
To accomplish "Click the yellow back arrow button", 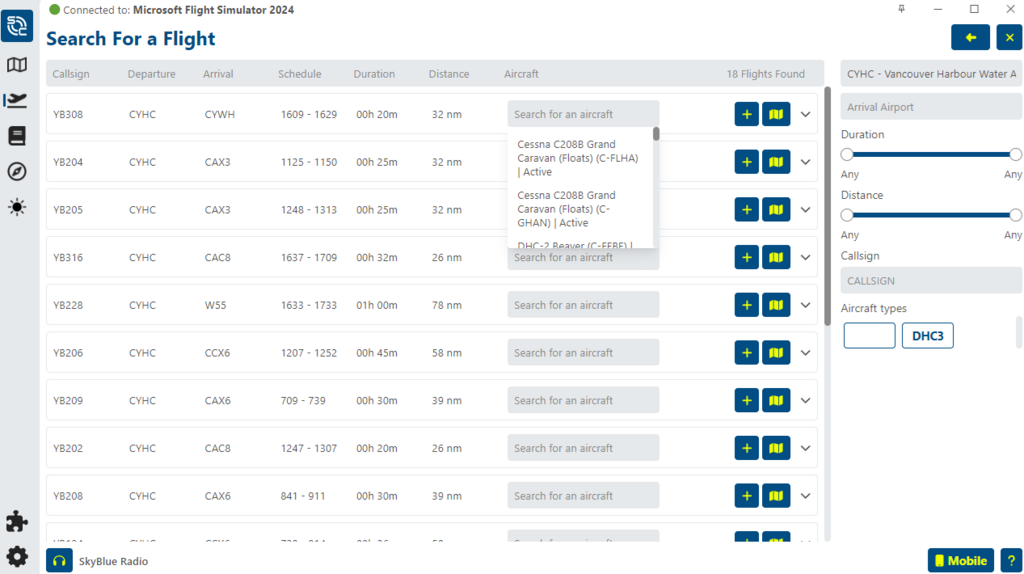I will (970, 38).
